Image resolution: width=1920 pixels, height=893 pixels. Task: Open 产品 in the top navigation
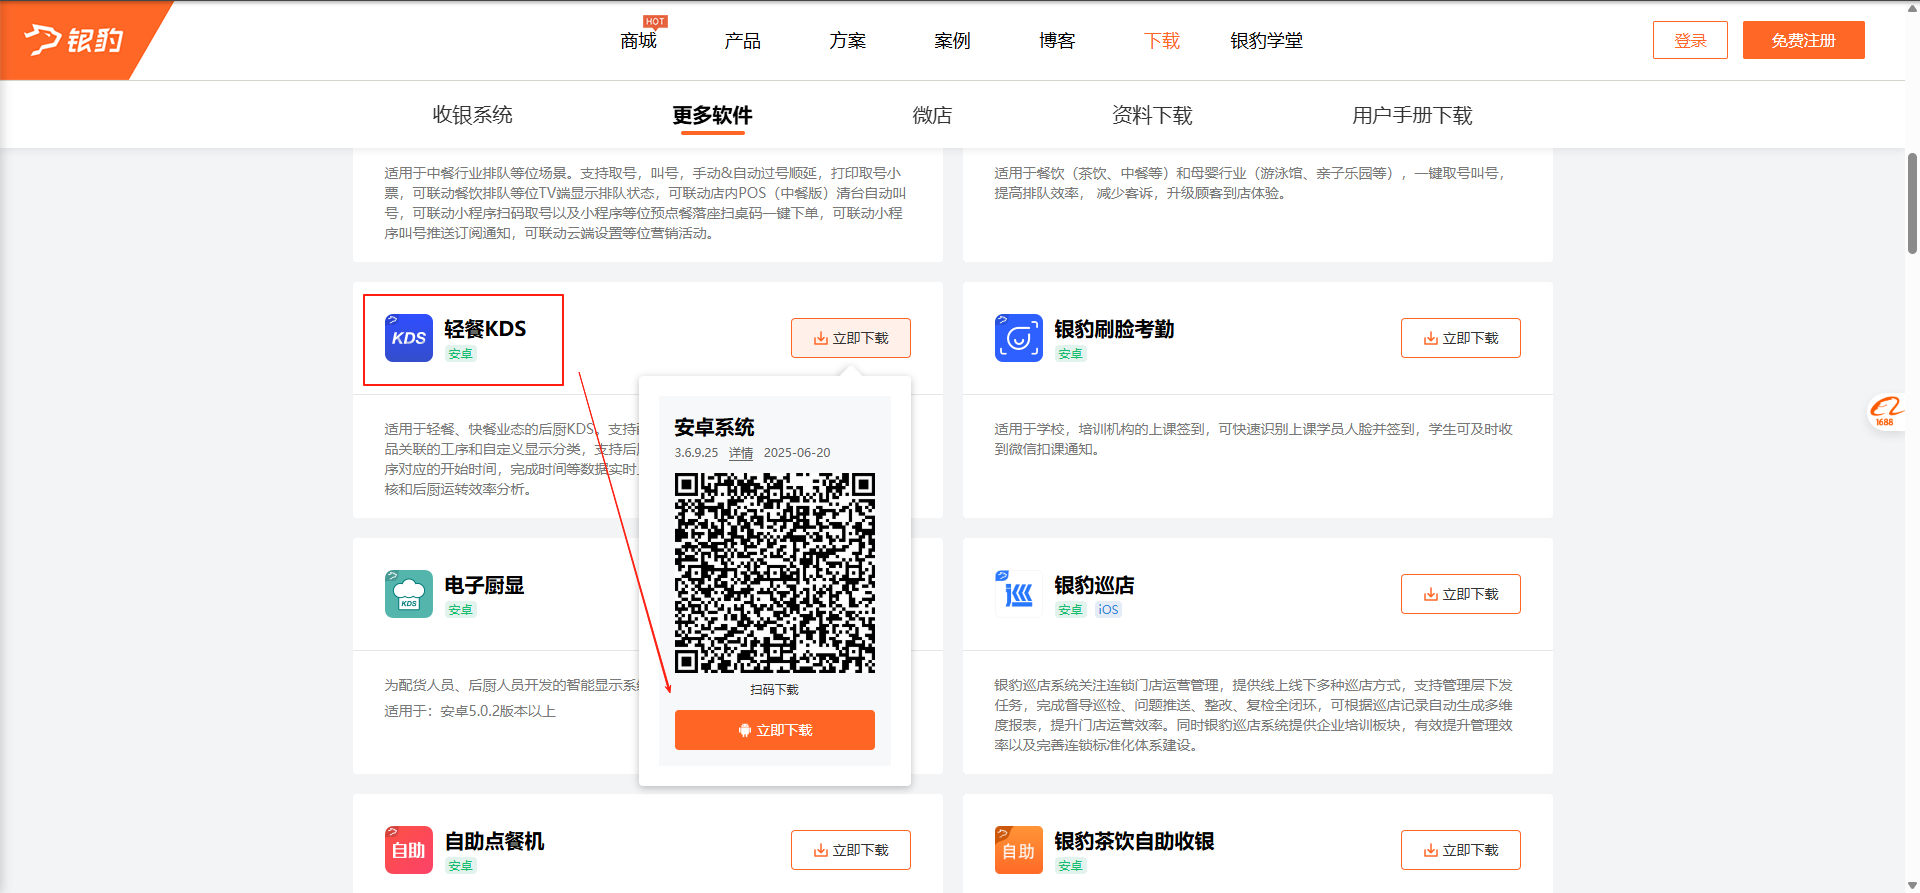tap(743, 41)
